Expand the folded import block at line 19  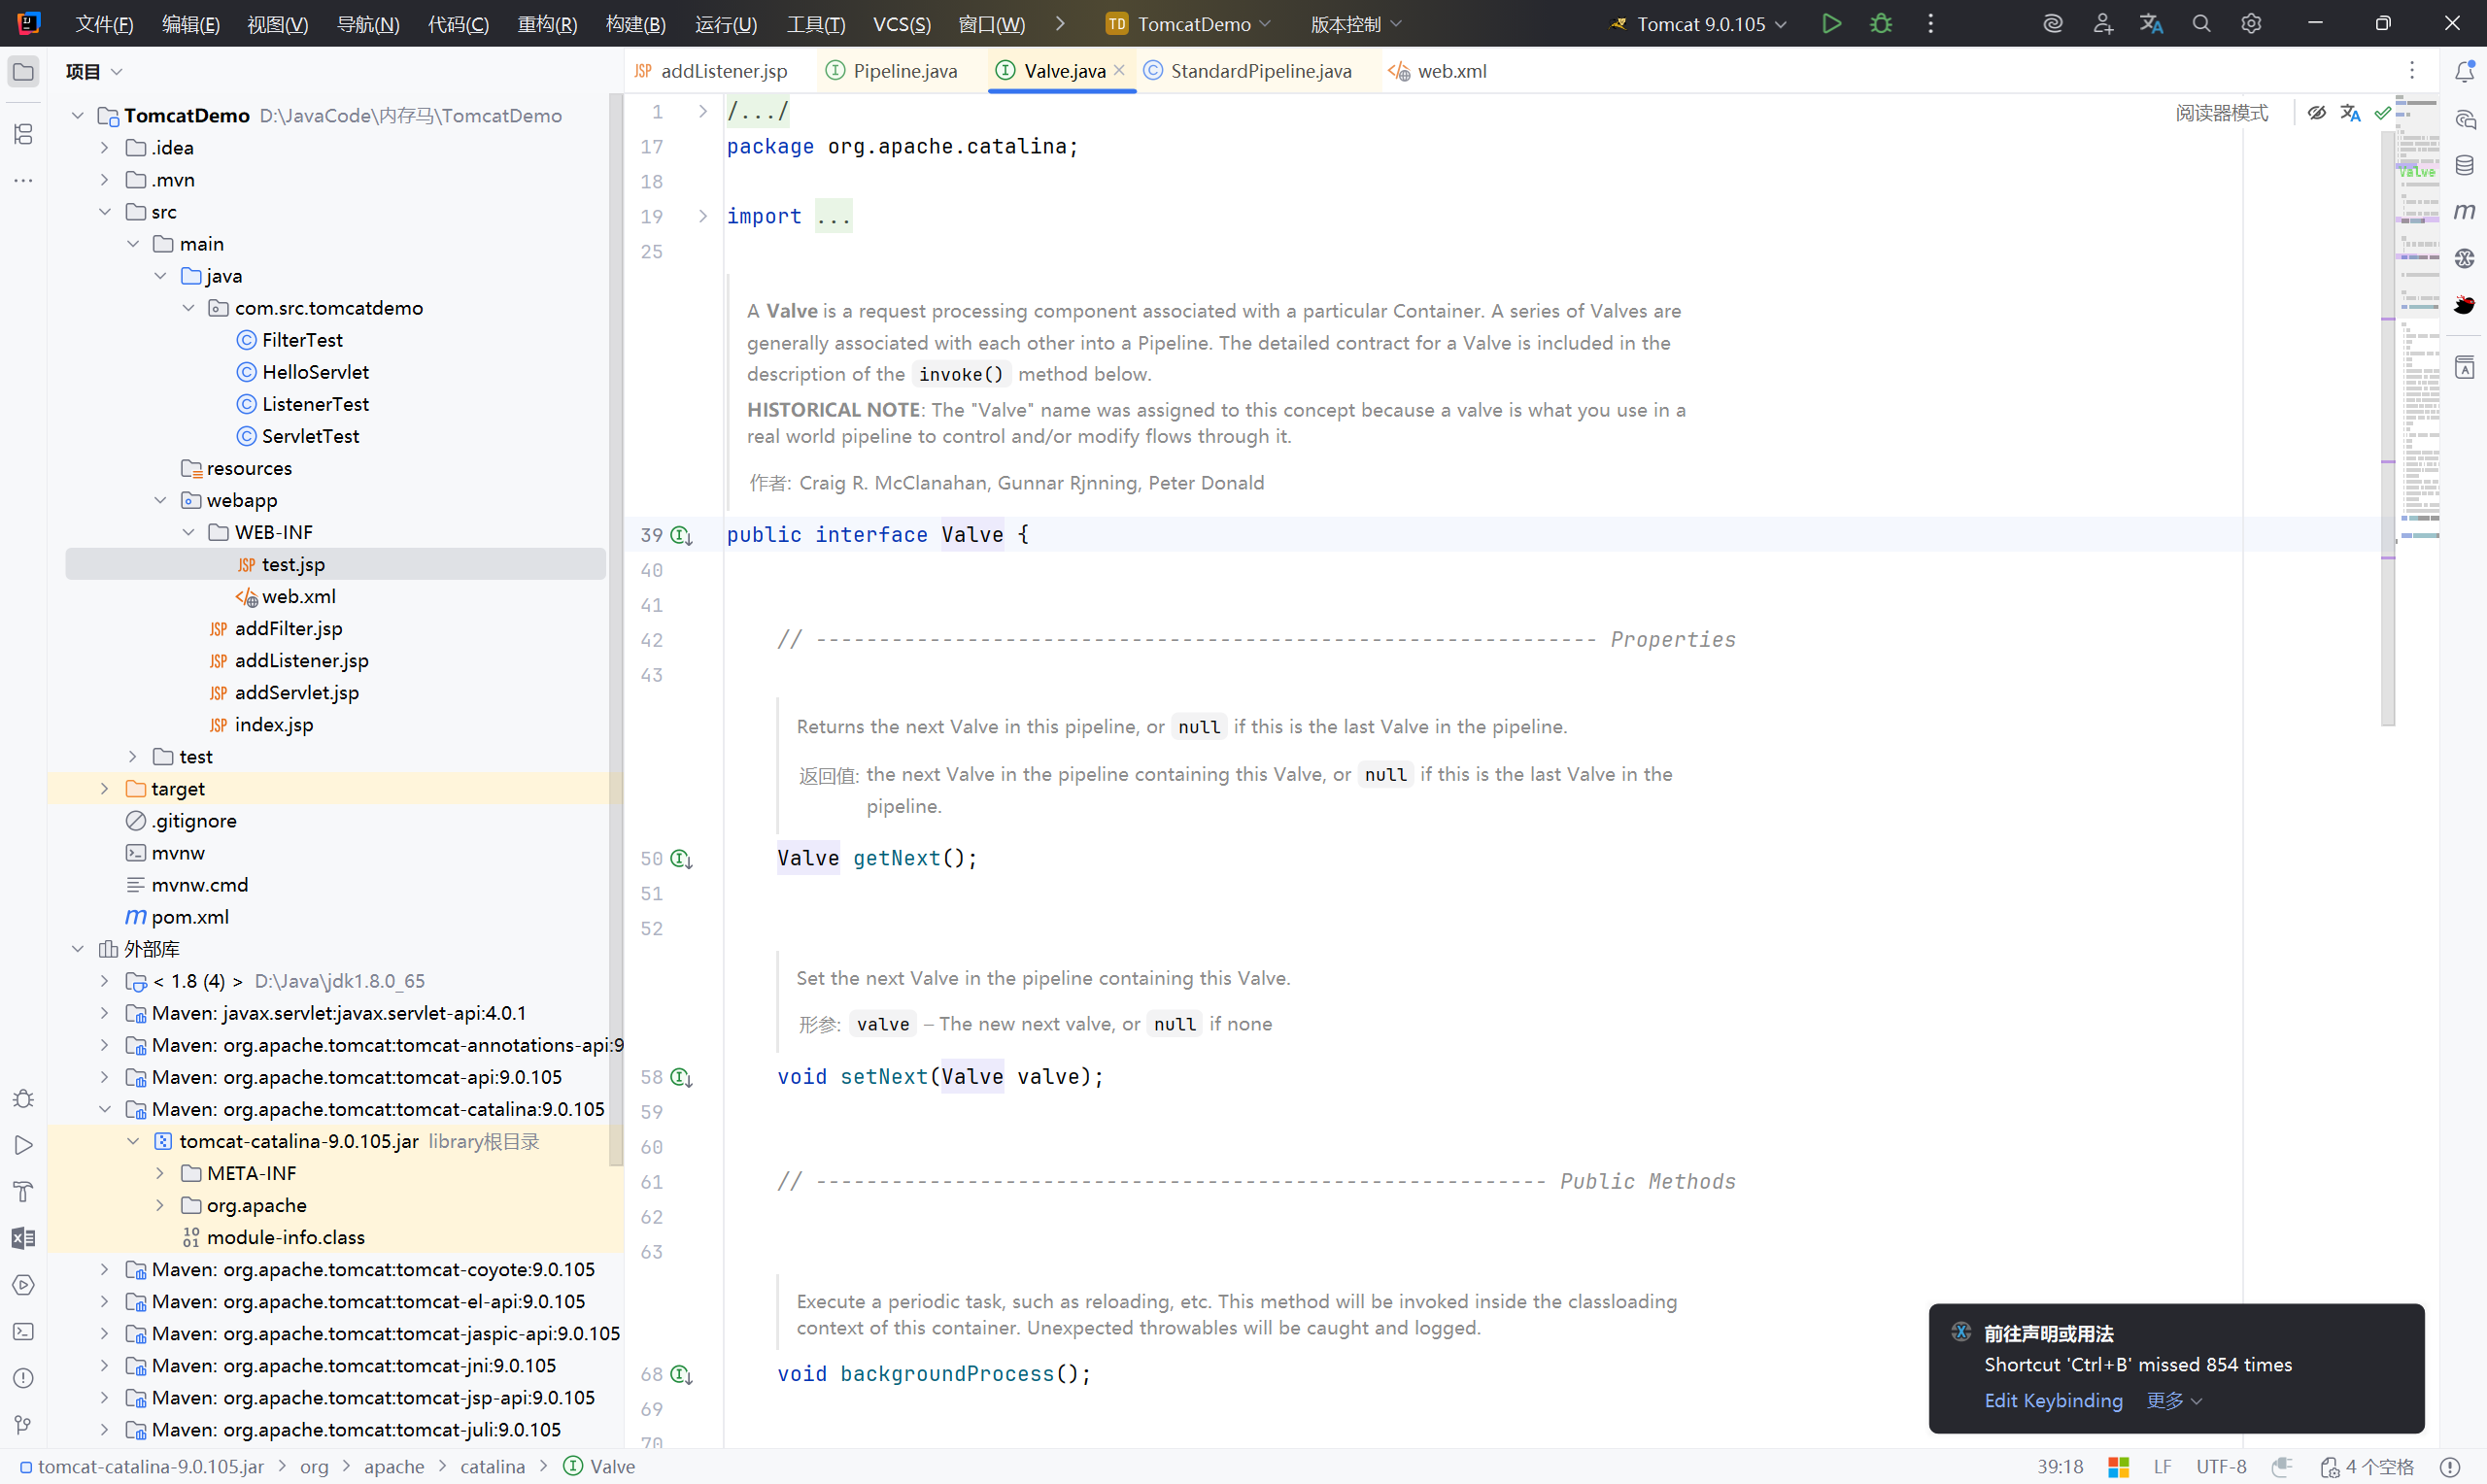click(703, 216)
